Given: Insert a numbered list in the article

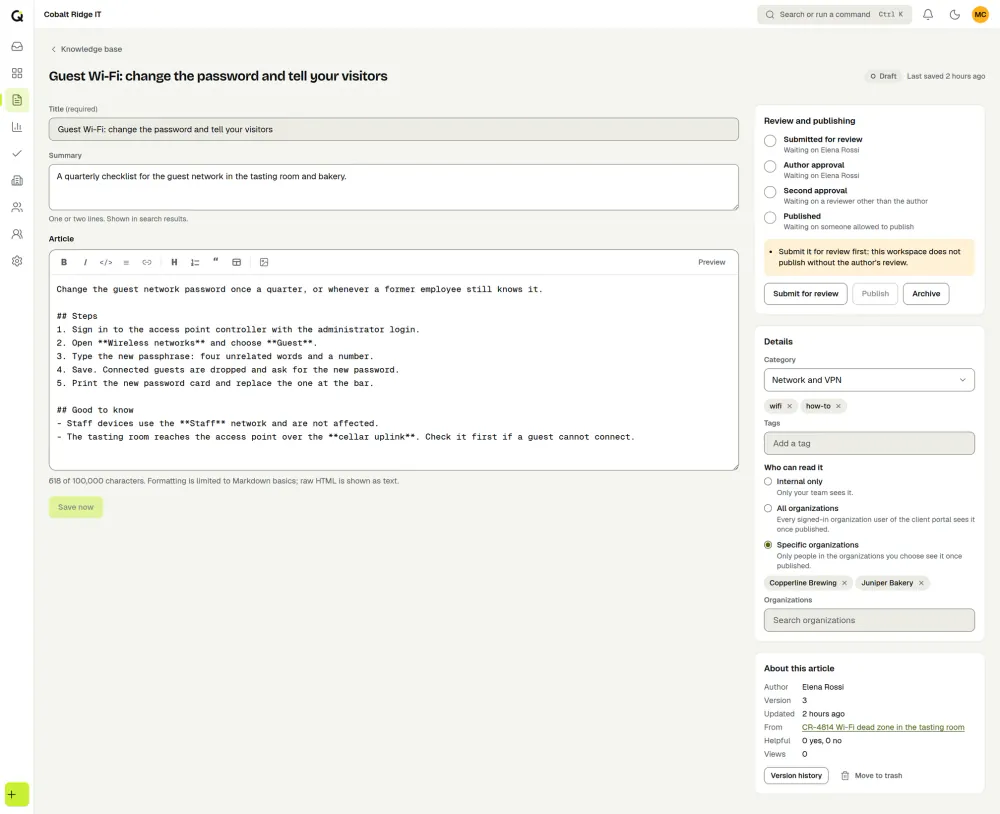Looking at the screenshot, I should click(195, 262).
